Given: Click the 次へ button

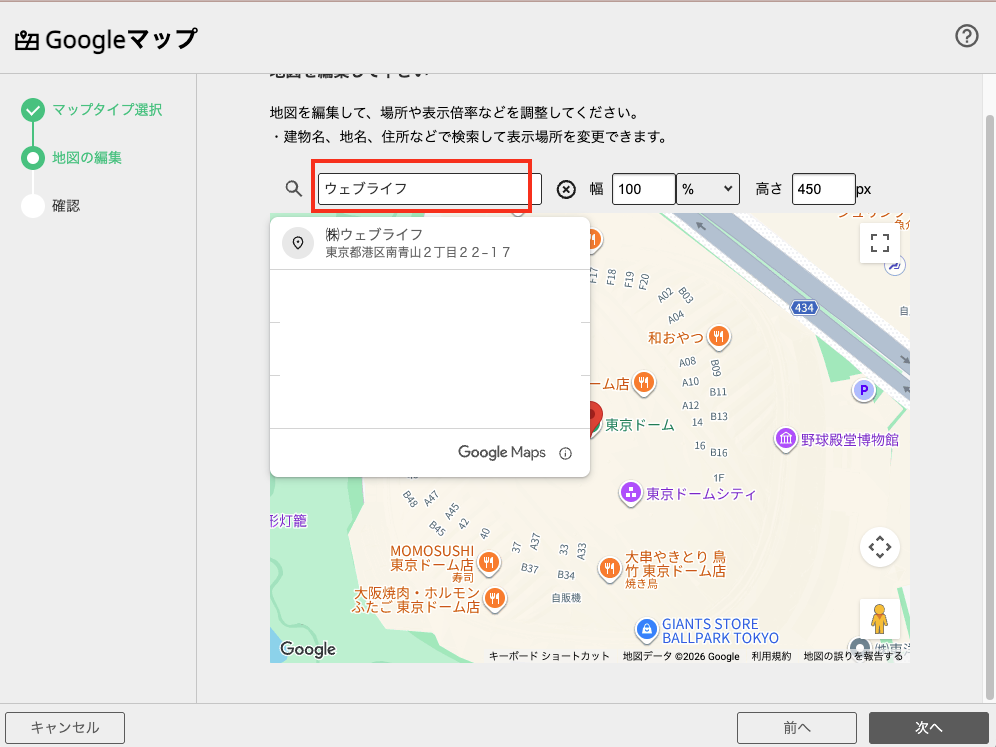Looking at the screenshot, I should tap(929, 728).
